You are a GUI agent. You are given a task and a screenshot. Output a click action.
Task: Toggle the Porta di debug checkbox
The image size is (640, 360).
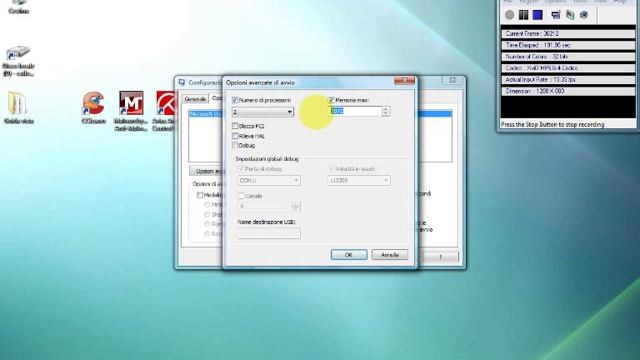coord(241,169)
